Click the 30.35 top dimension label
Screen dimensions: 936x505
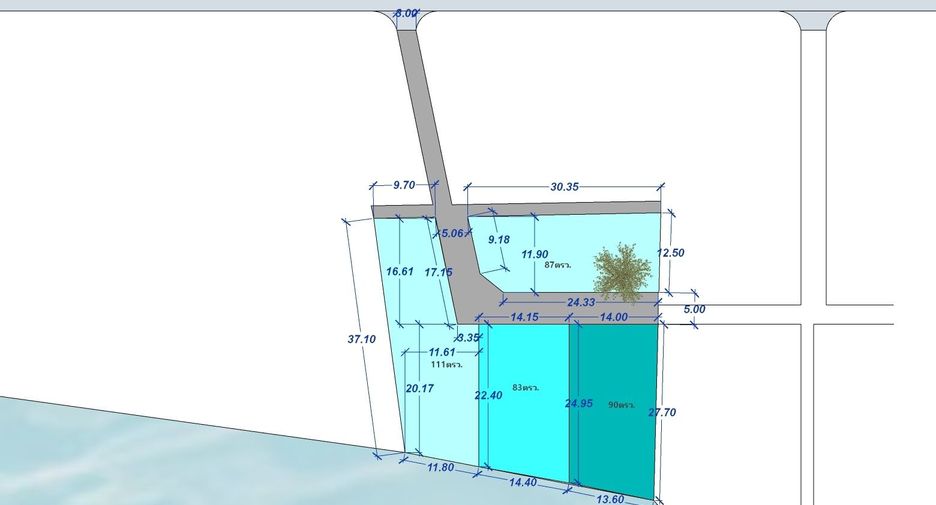pyautogui.click(x=564, y=187)
